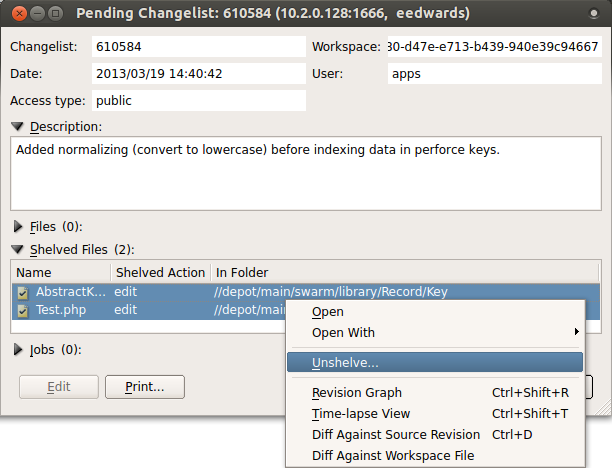The height and width of the screenshot is (468, 612).
Task: Select Diff Against Workspace File
Action: [x=435, y=456]
